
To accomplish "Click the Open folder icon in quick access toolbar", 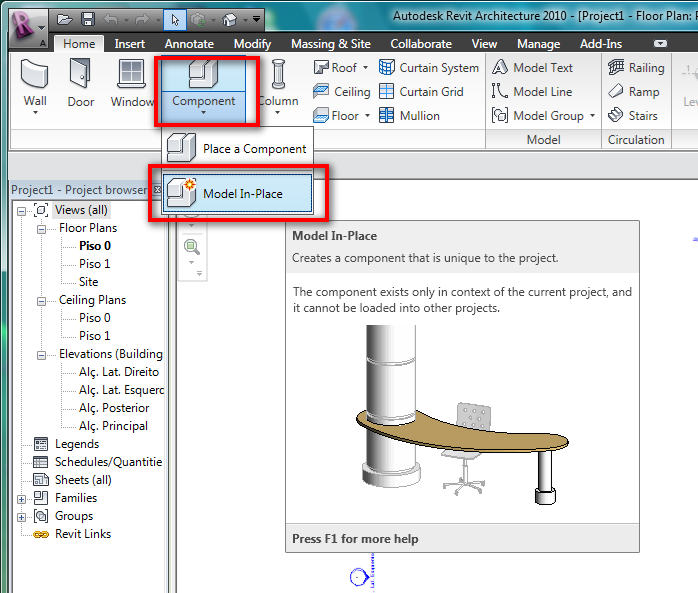I will [65, 20].
